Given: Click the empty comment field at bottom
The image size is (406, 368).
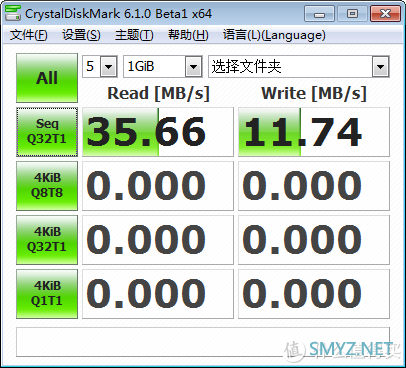Looking at the screenshot, I should coord(203,342).
